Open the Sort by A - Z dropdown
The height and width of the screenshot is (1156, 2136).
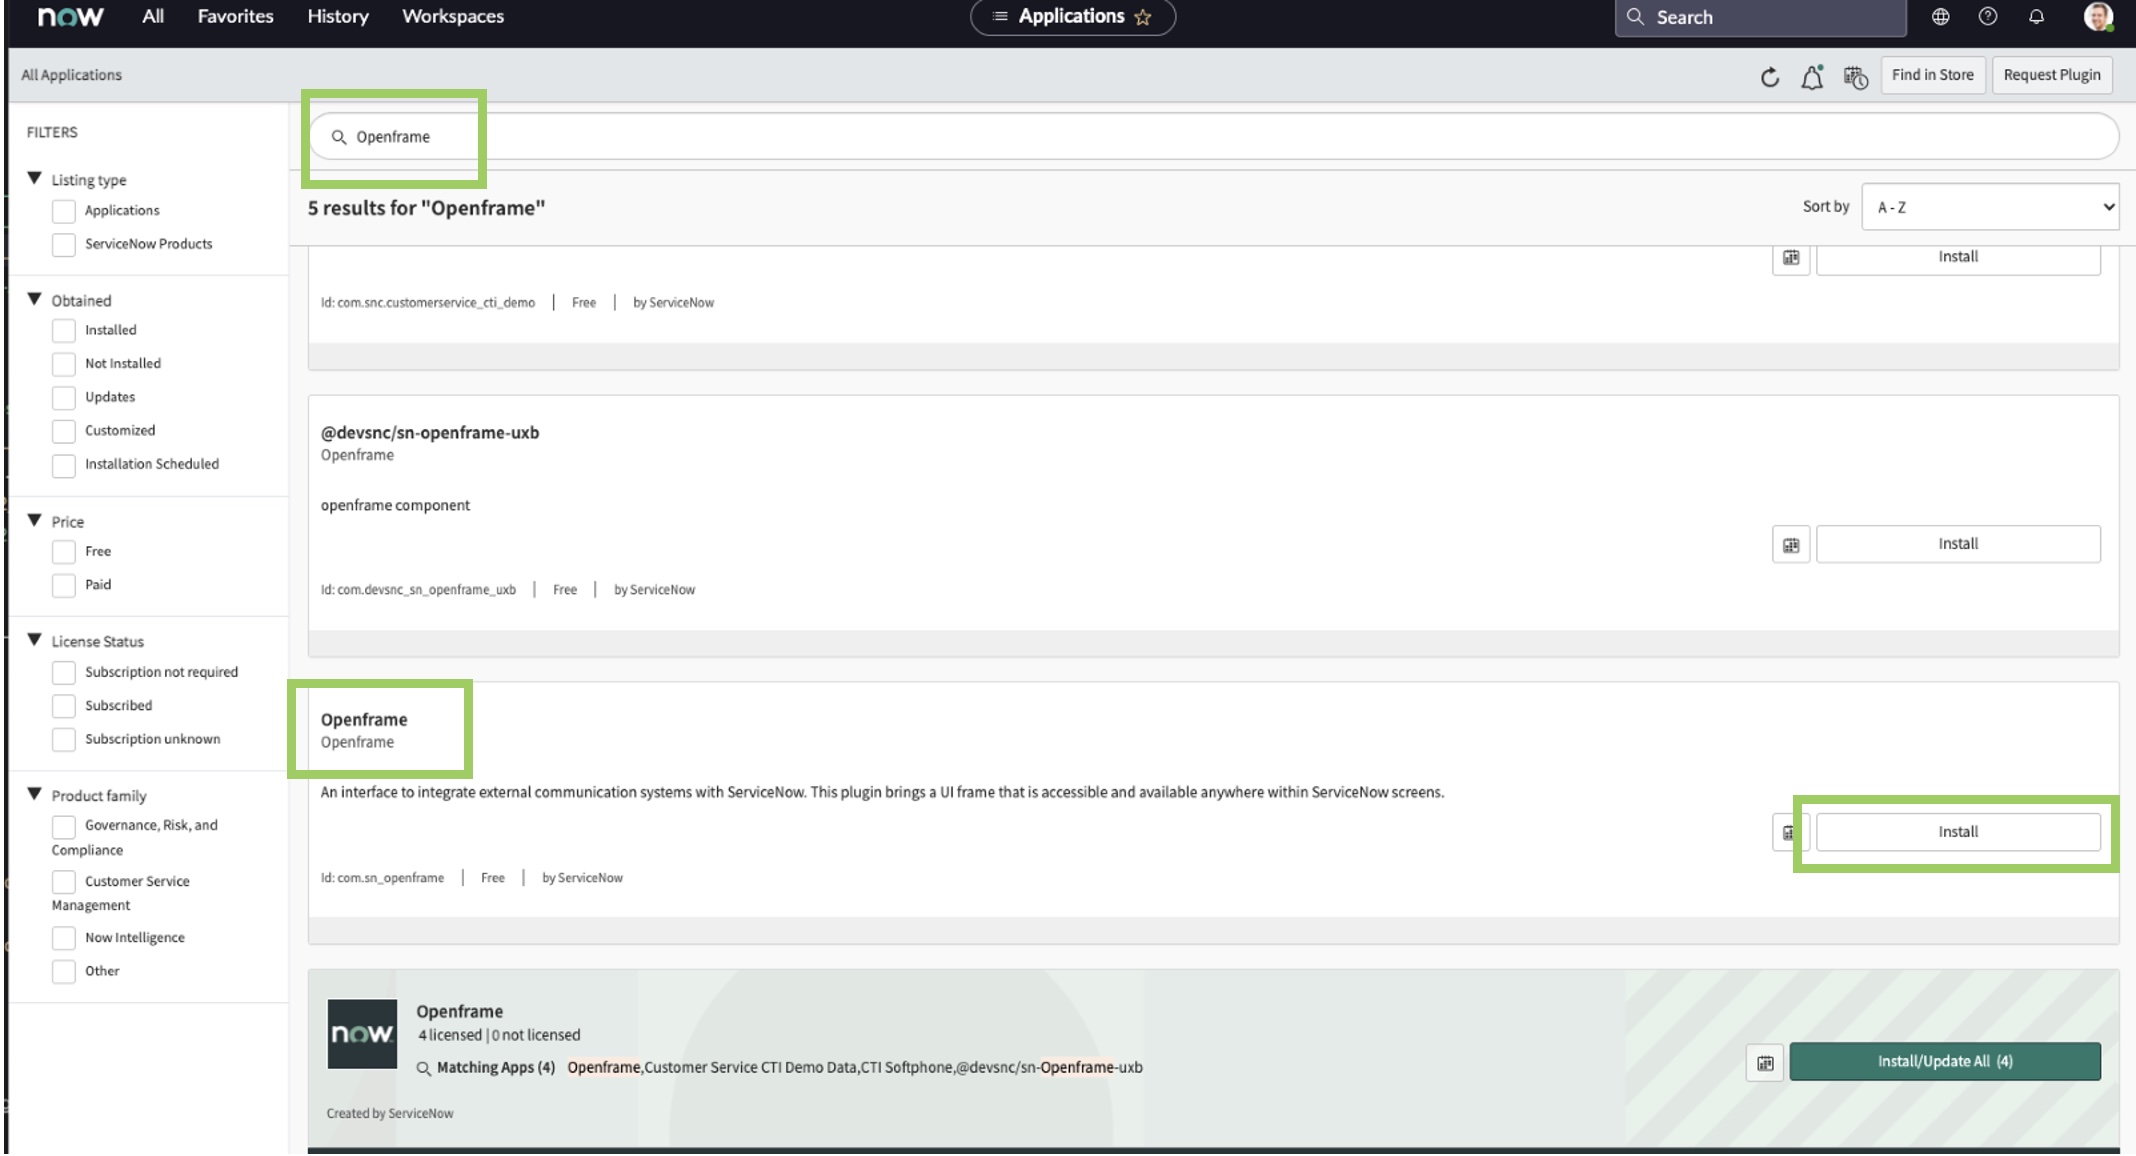1989,207
